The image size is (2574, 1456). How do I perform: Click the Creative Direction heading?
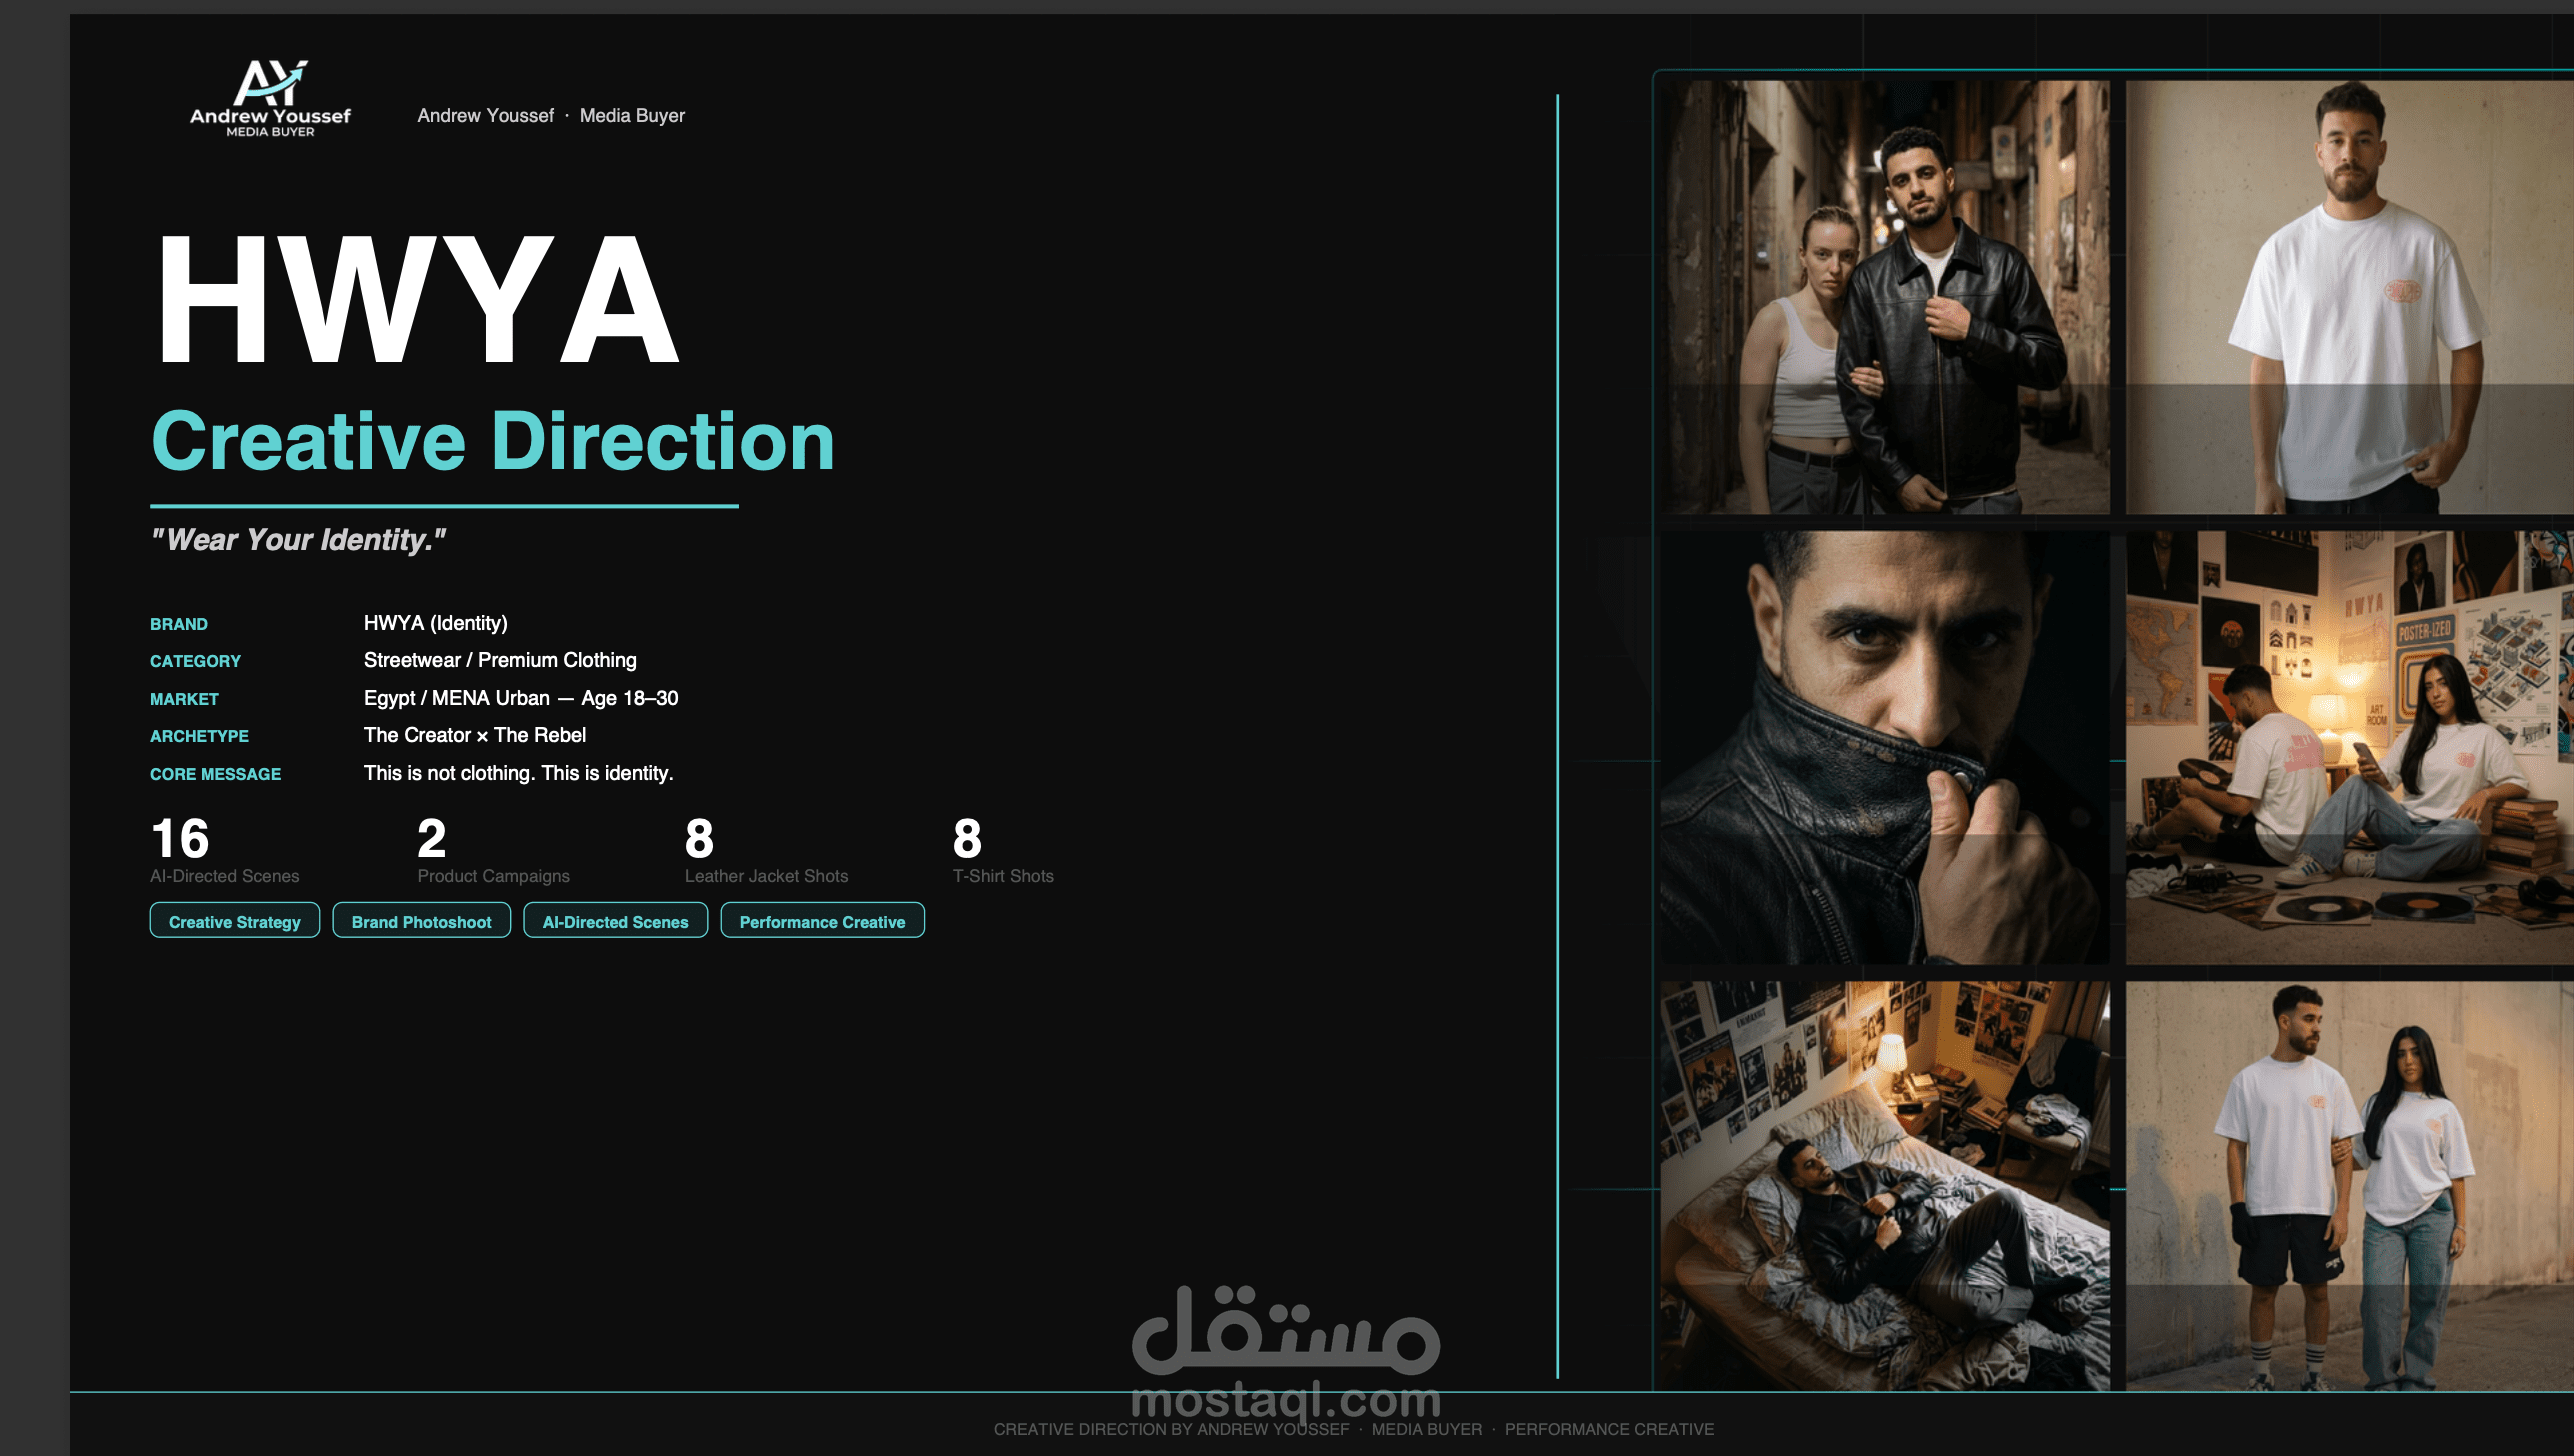click(493, 441)
